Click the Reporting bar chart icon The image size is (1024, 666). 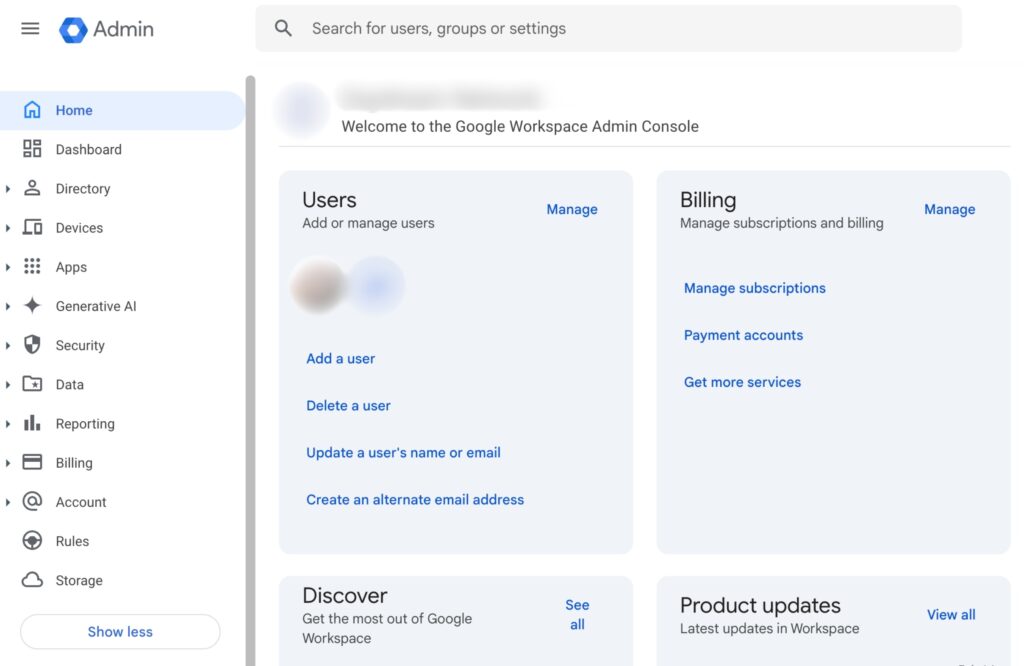pyautogui.click(x=32, y=423)
